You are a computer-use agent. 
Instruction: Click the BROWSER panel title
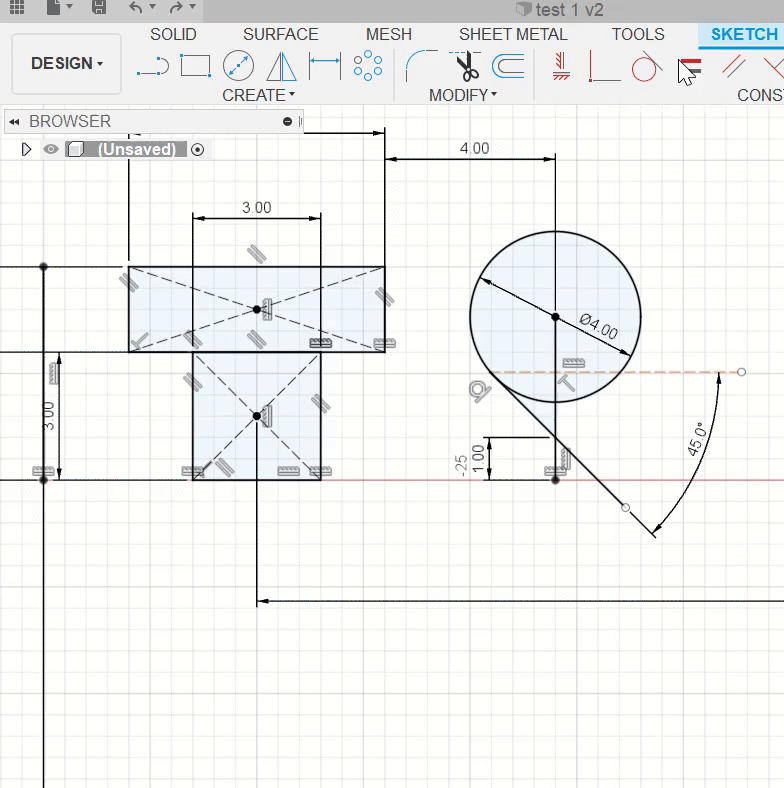pyautogui.click(x=70, y=122)
